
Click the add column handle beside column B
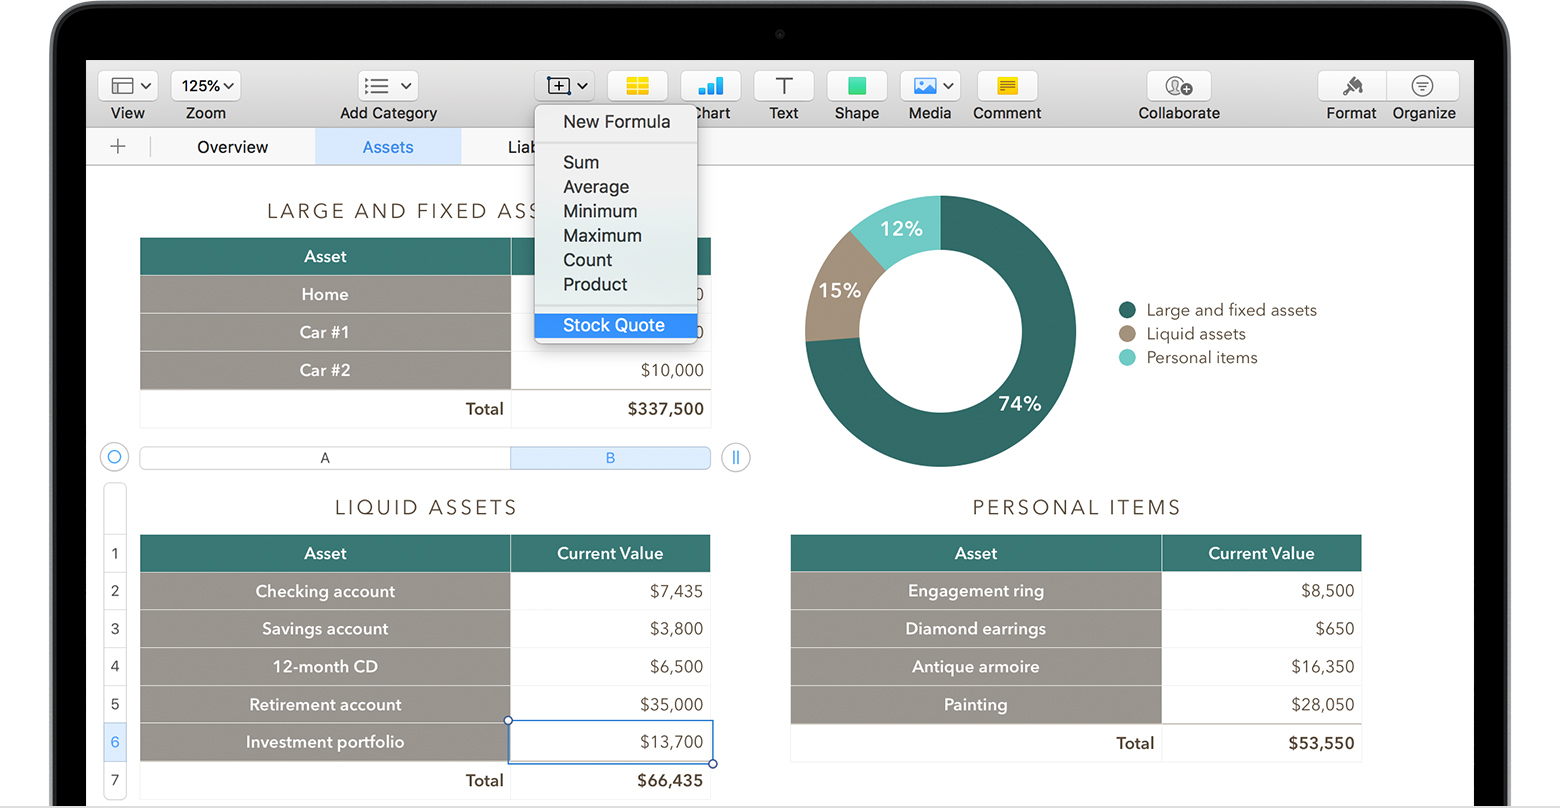click(x=735, y=457)
